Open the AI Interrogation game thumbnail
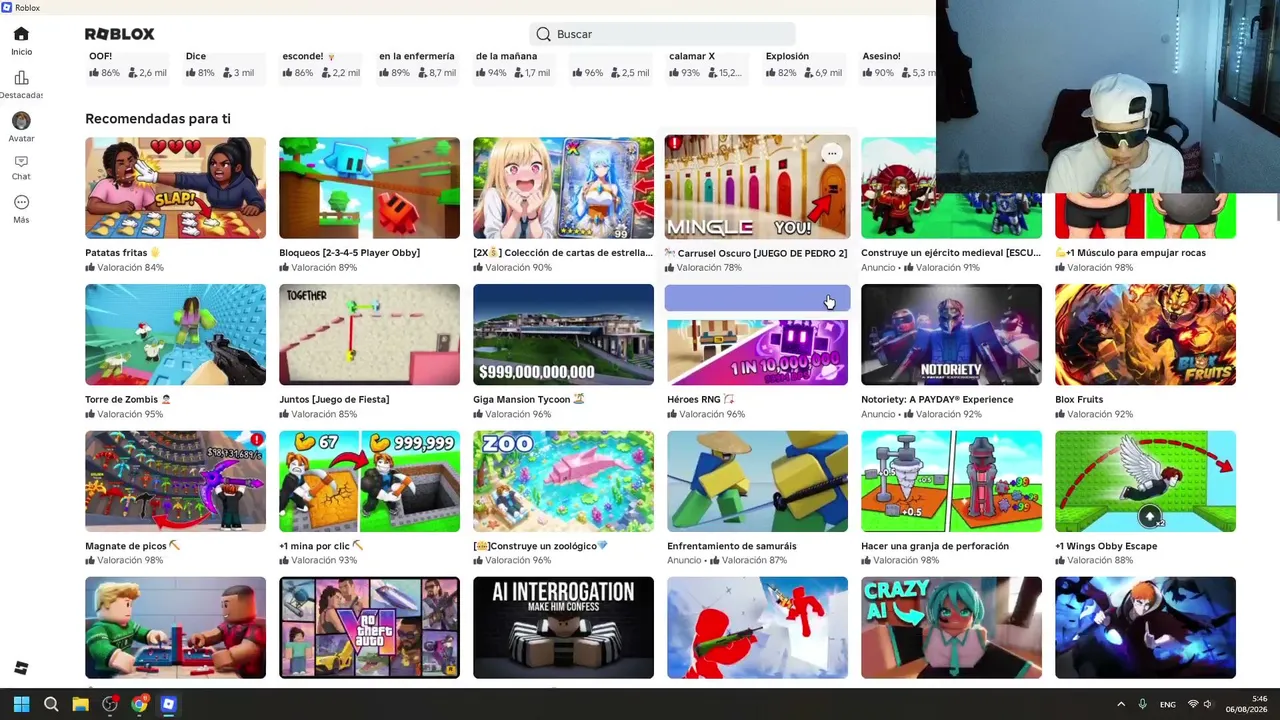The width and height of the screenshot is (1280, 720). (563, 628)
